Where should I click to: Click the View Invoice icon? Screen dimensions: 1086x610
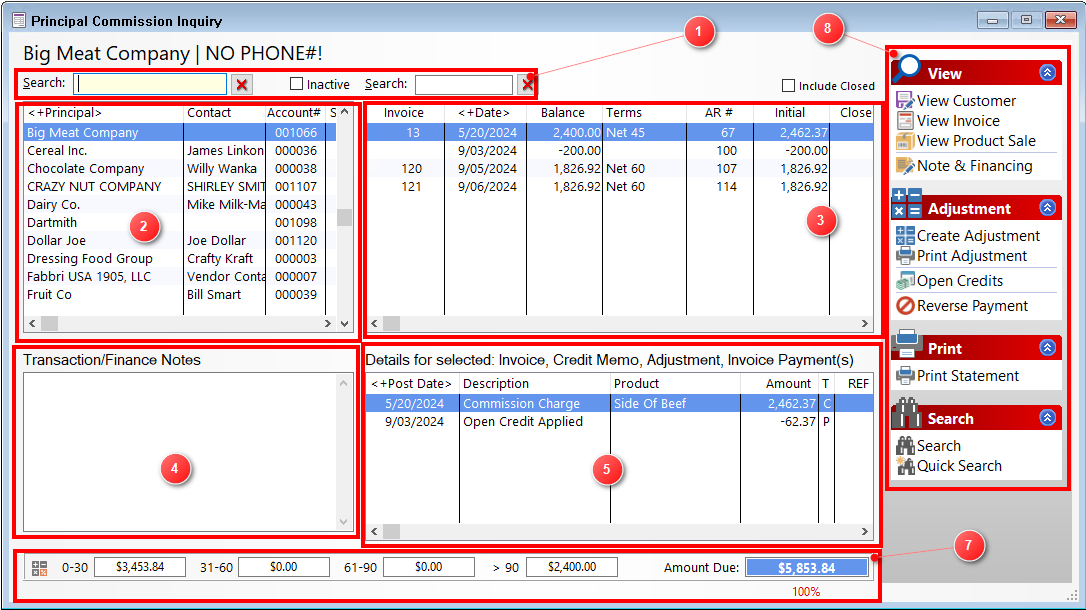[x=905, y=121]
